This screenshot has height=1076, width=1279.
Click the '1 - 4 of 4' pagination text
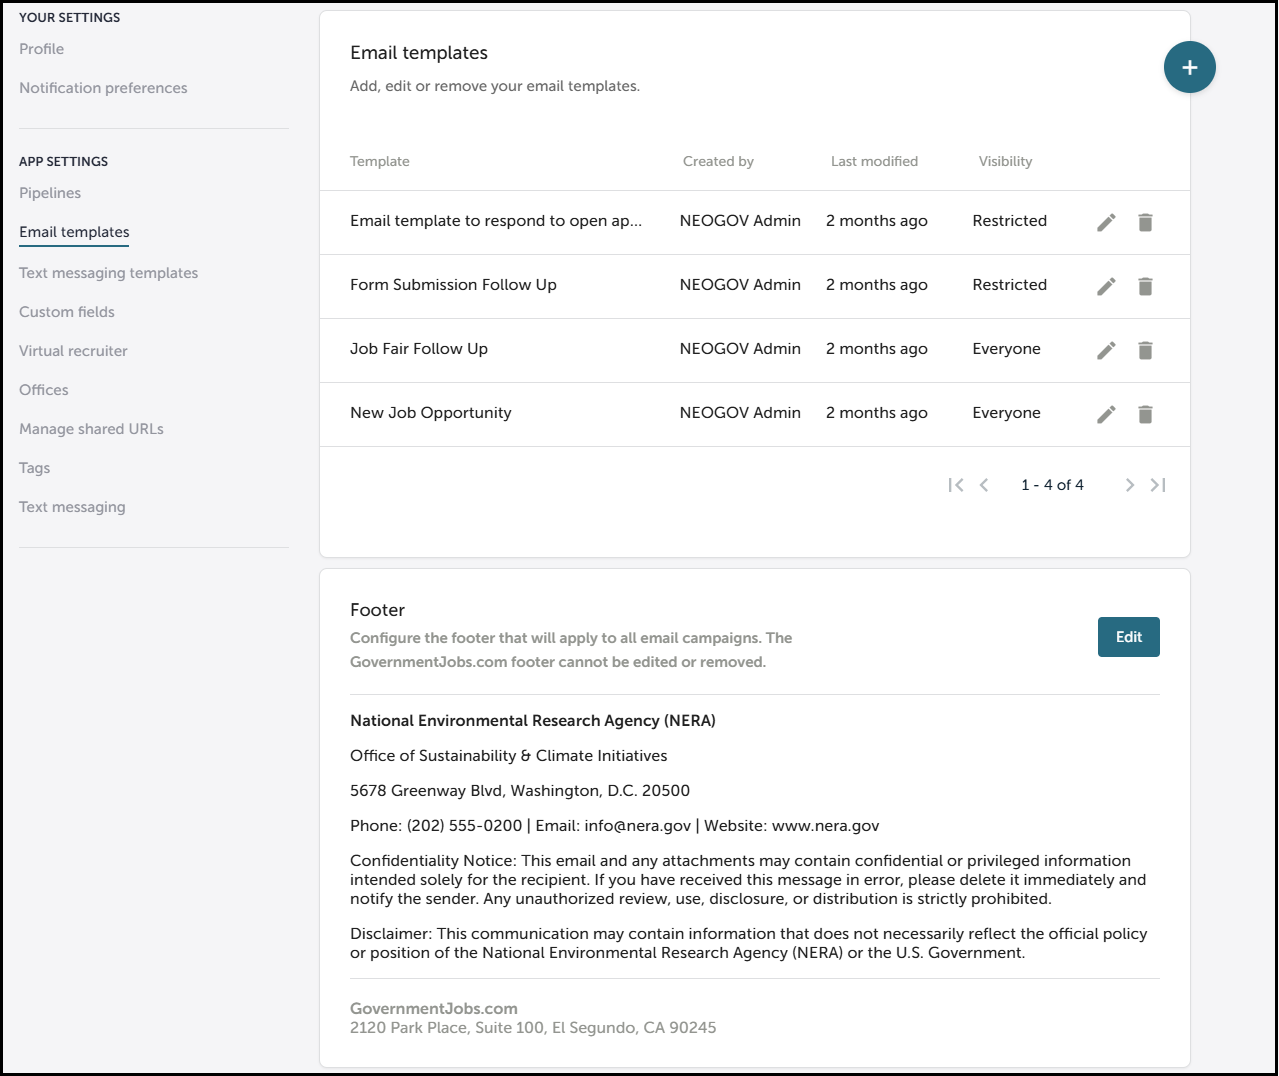coord(1052,485)
